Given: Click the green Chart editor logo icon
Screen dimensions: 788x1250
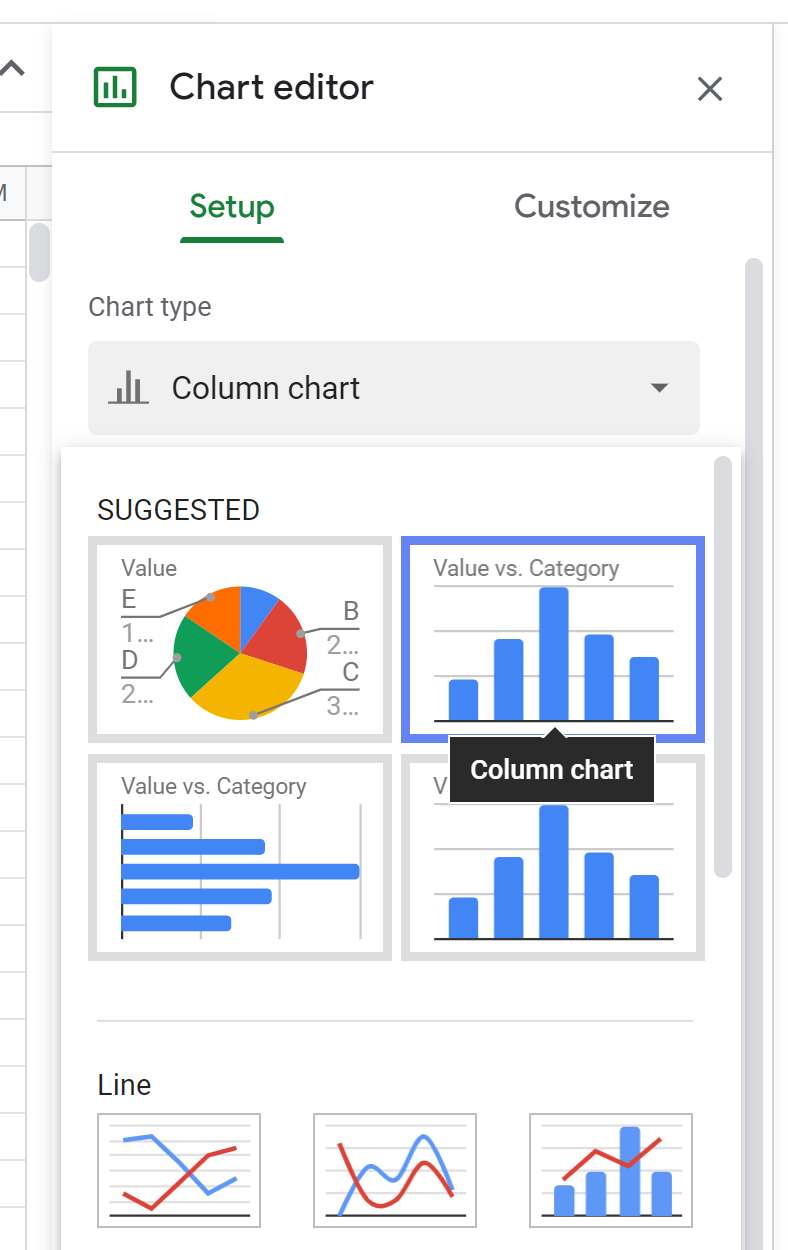Looking at the screenshot, I should coord(116,87).
